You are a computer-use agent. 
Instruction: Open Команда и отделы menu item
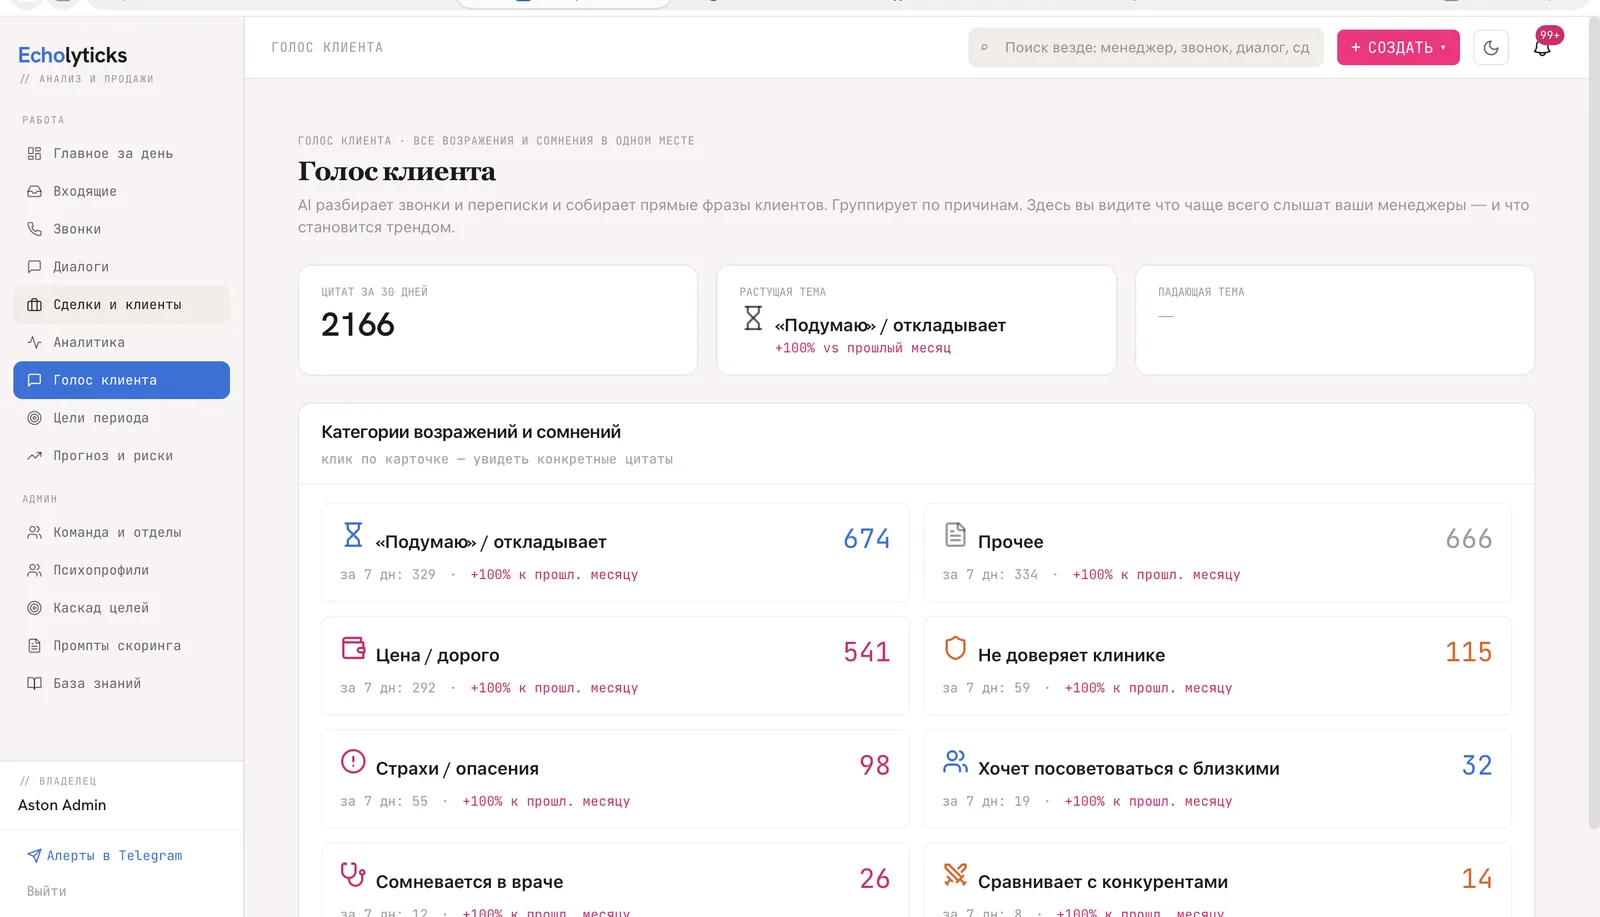121,532
